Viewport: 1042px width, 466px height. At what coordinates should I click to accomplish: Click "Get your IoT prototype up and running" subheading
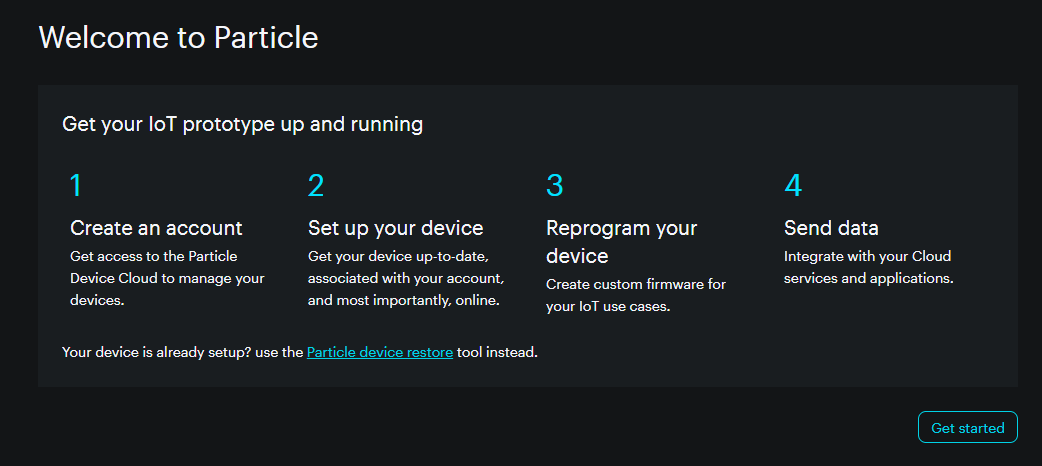(x=242, y=124)
